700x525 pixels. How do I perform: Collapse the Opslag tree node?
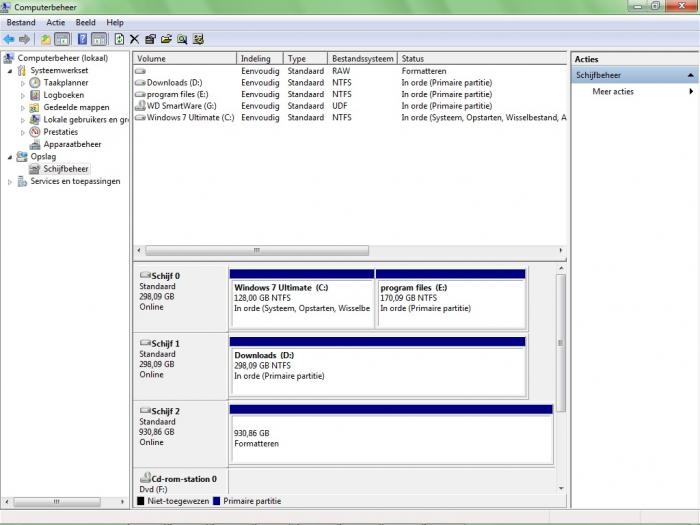tap(10, 157)
